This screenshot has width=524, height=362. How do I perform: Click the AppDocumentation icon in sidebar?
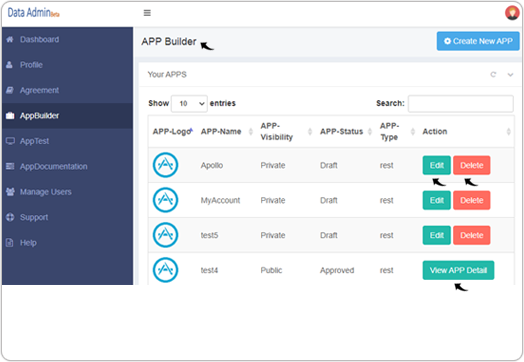click(10, 166)
